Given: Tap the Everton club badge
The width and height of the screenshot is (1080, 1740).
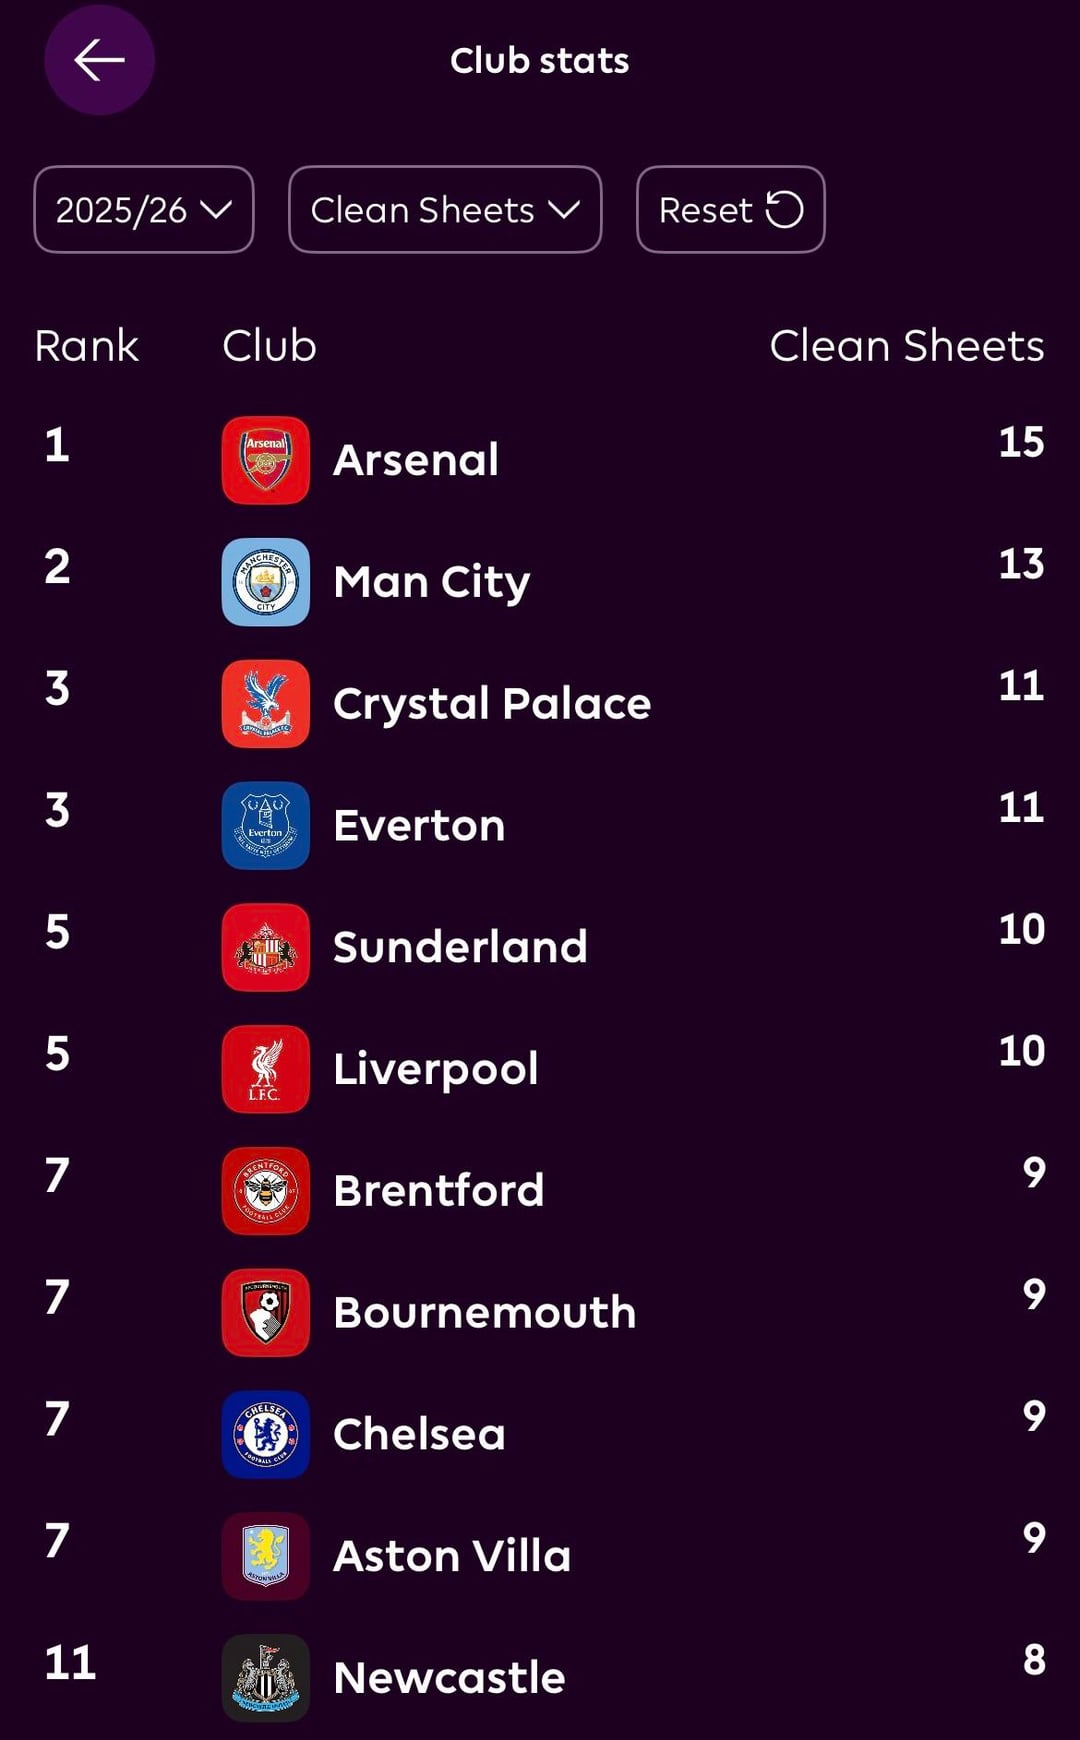Looking at the screenshot, I should [x=265, y=825].
